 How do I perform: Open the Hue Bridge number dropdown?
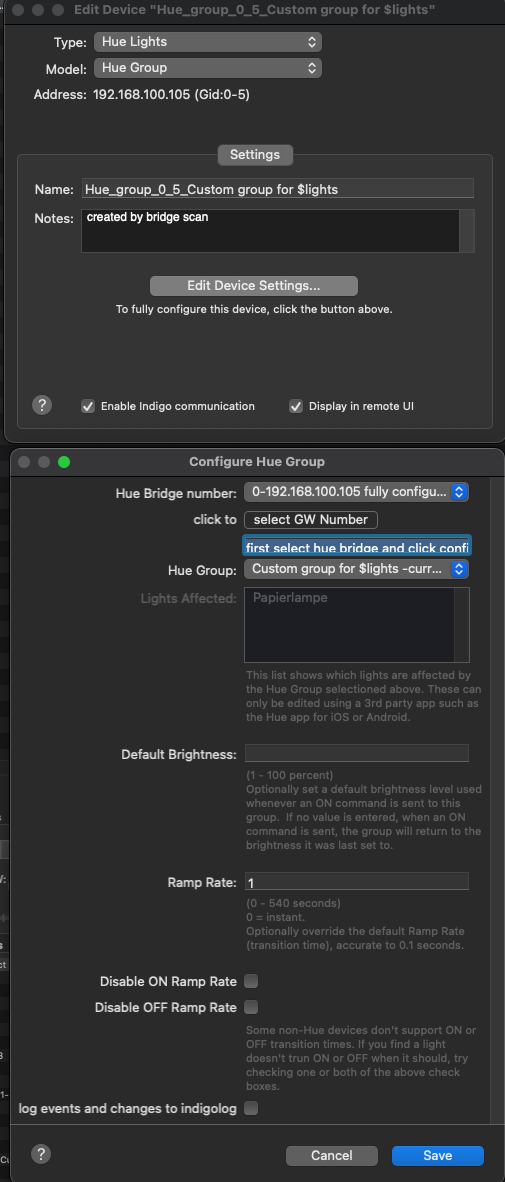(x=357, y=492)
